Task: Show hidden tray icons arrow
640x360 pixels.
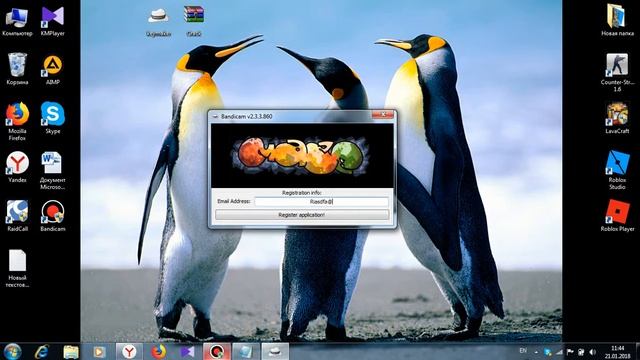Action: [x=536, y=352]
